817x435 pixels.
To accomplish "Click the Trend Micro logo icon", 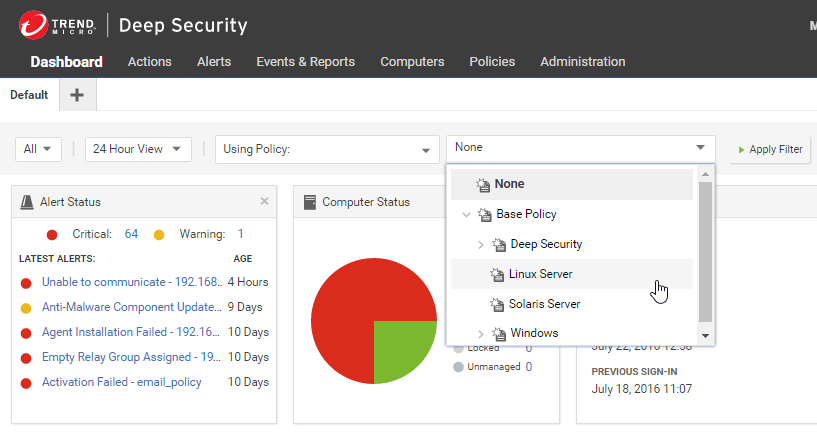I will click(x=35, y=25).
